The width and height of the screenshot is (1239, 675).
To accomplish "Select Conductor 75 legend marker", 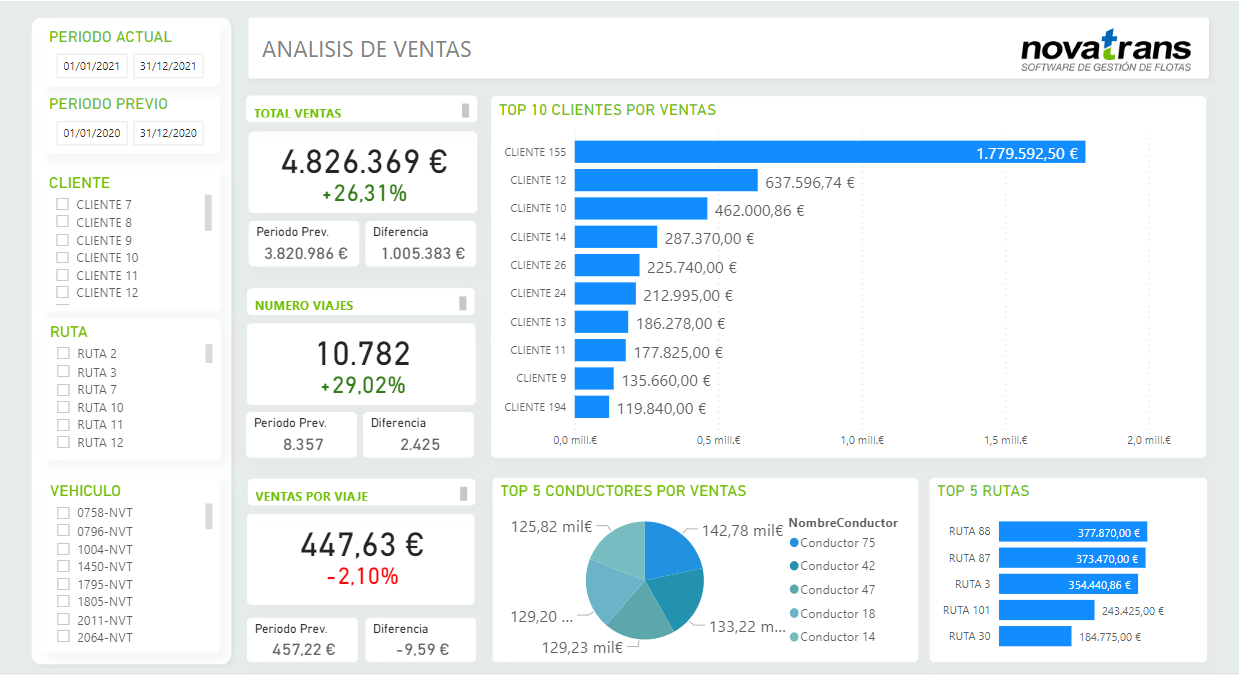I will tap(794, 542).
